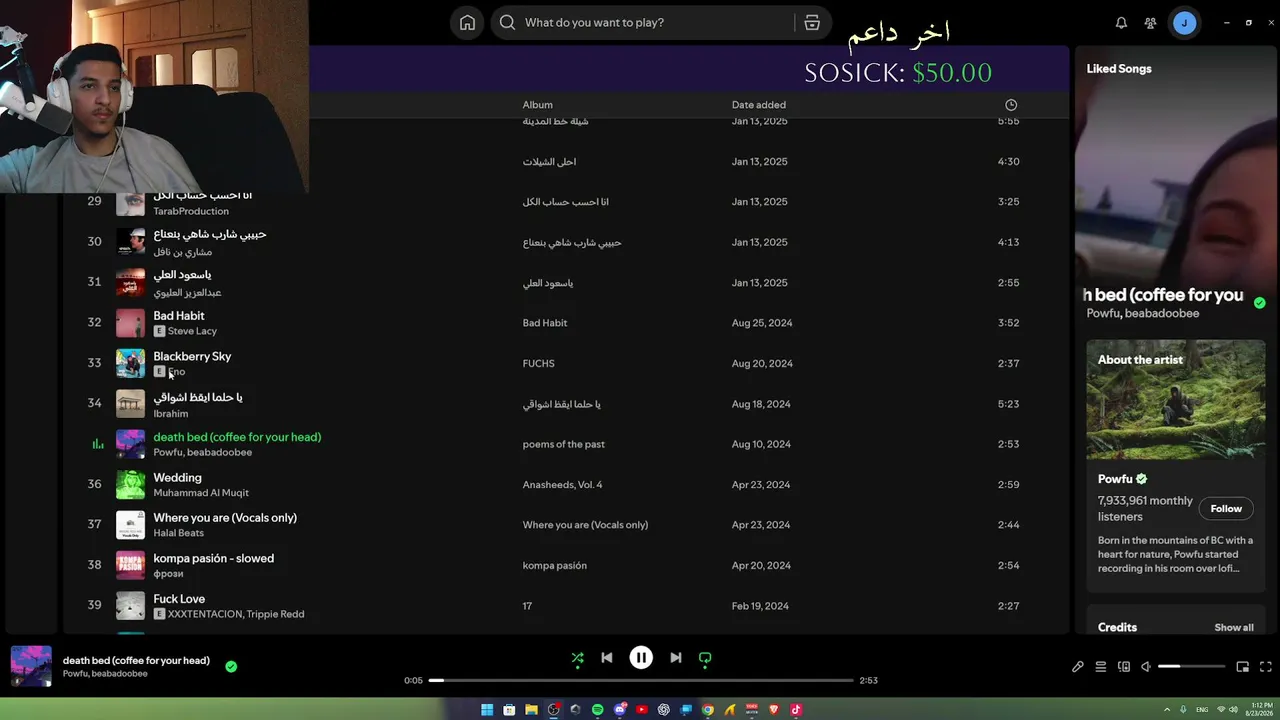Screen dimensions: 1280x720
Task: Toggle repeat mode in the player
Action: (705, 658)
